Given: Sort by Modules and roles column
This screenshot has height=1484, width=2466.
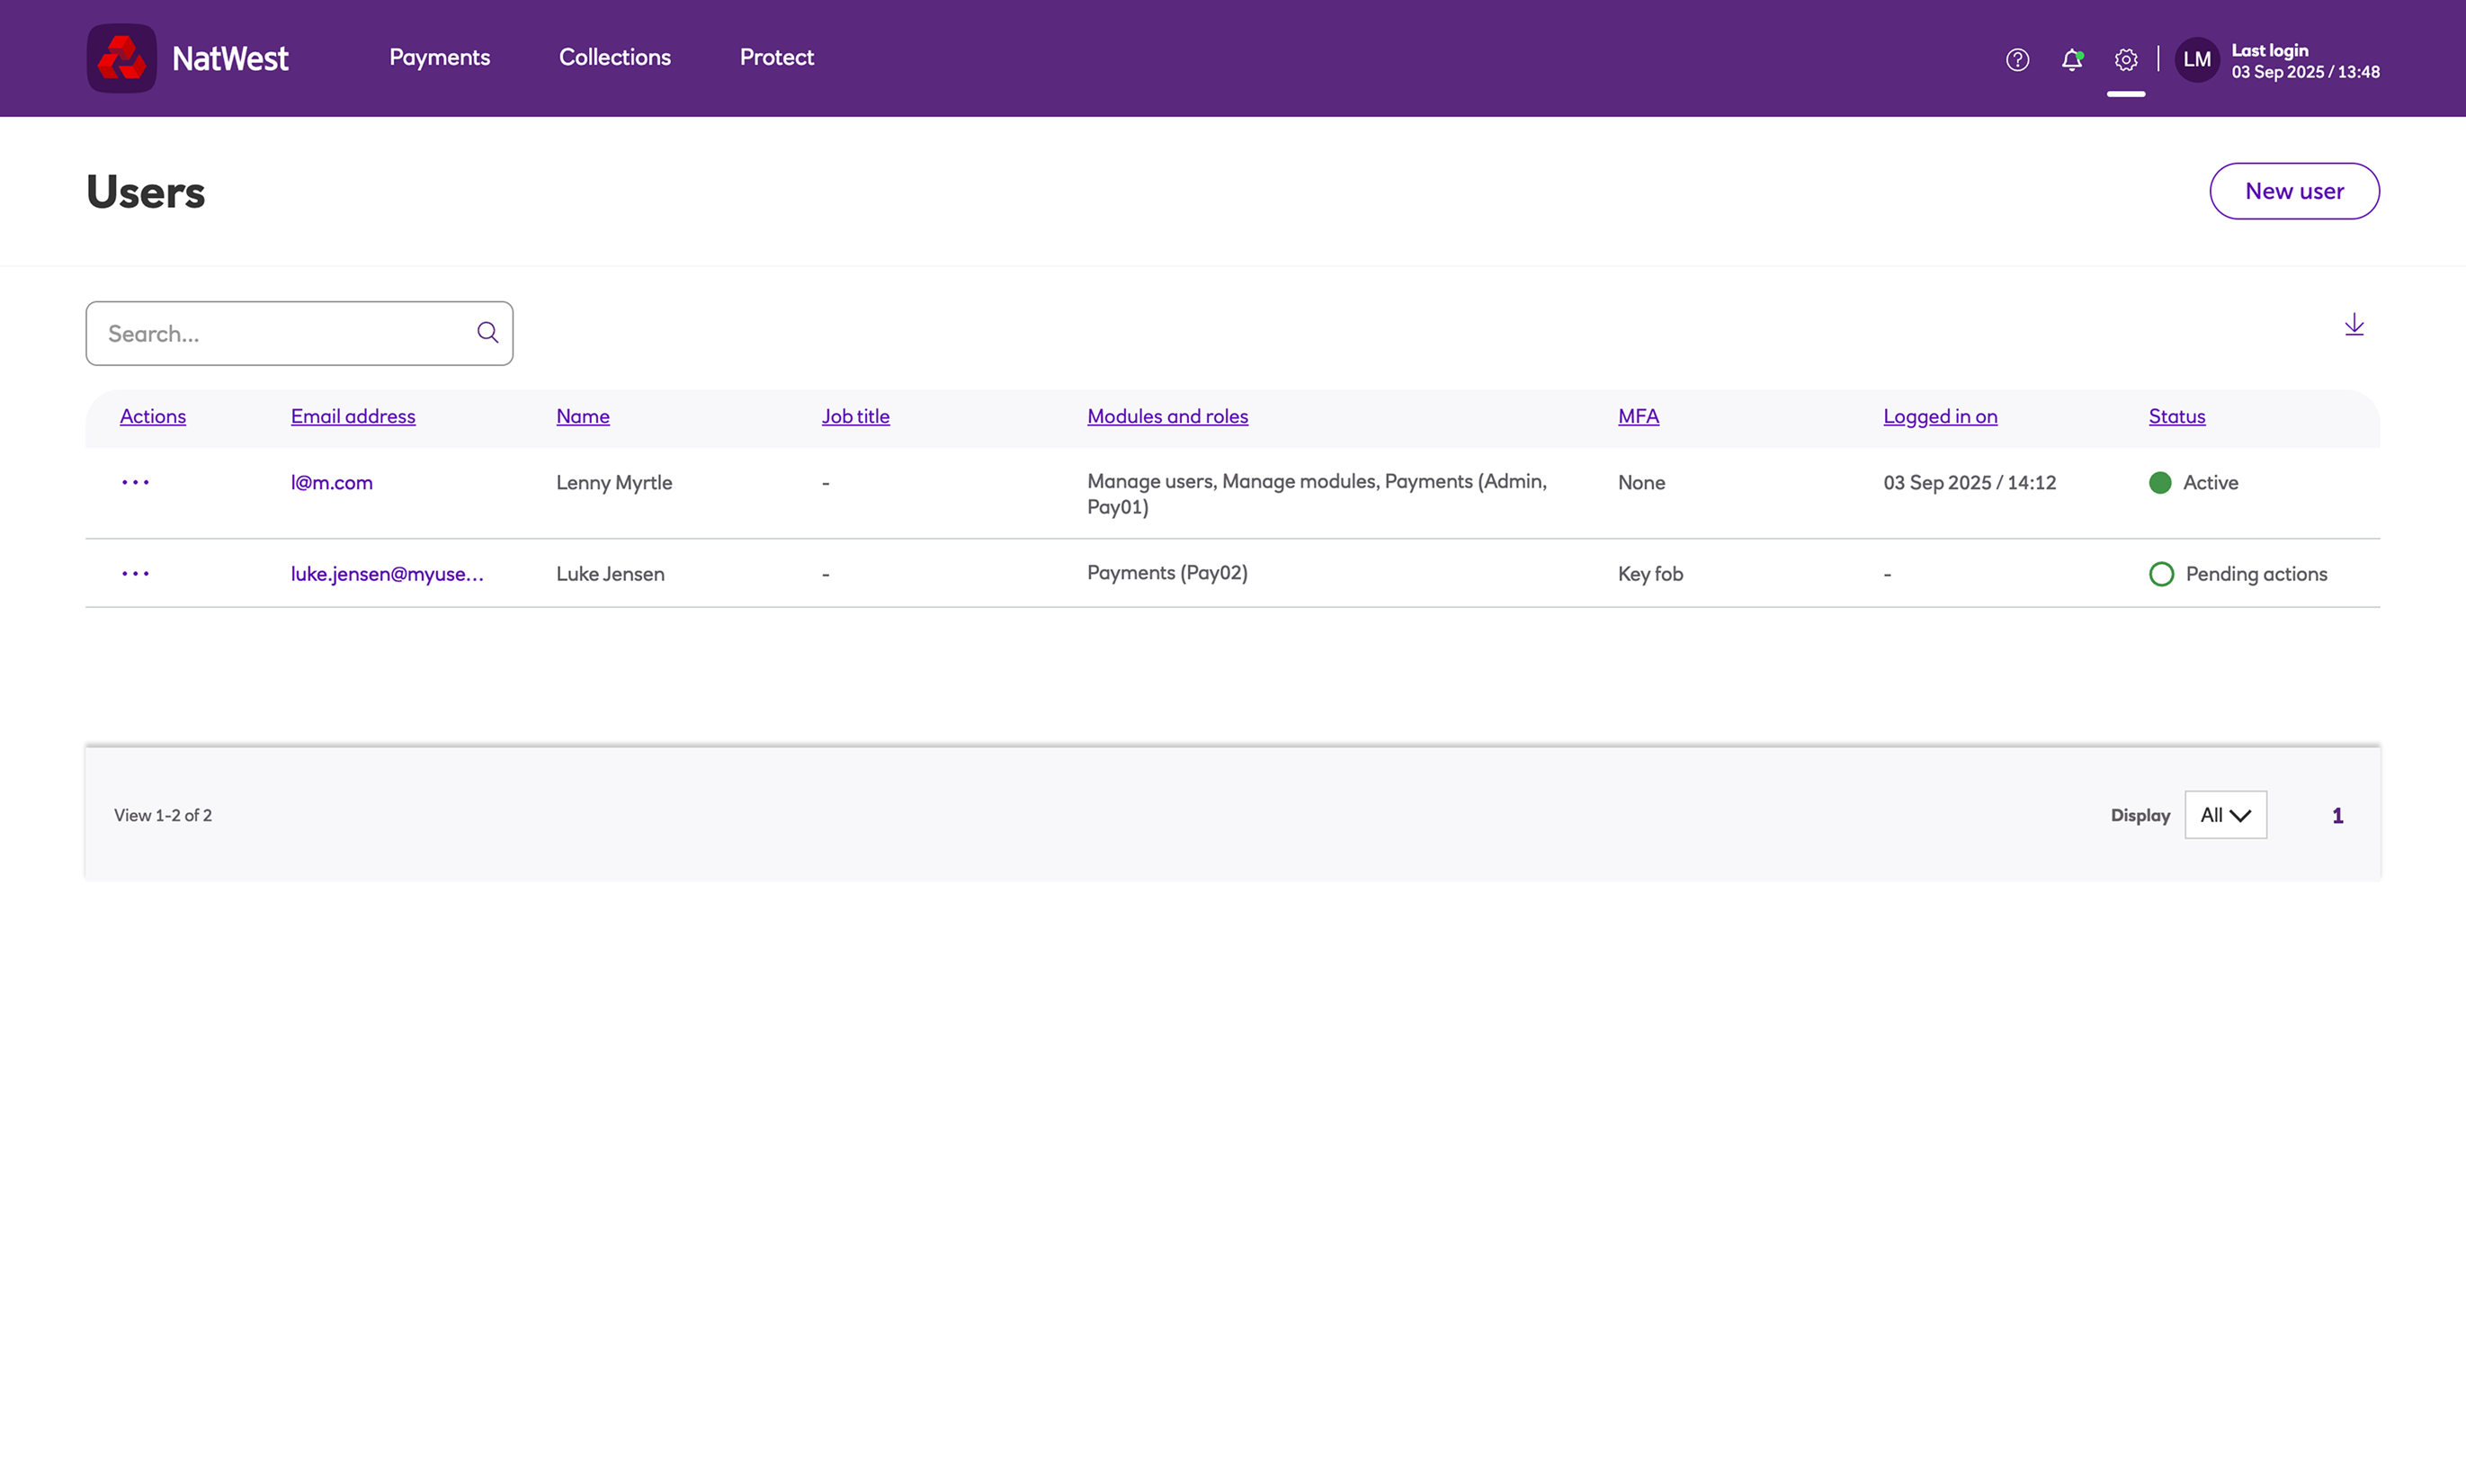Looking at the screenshot, I should tap(1167, 417).
